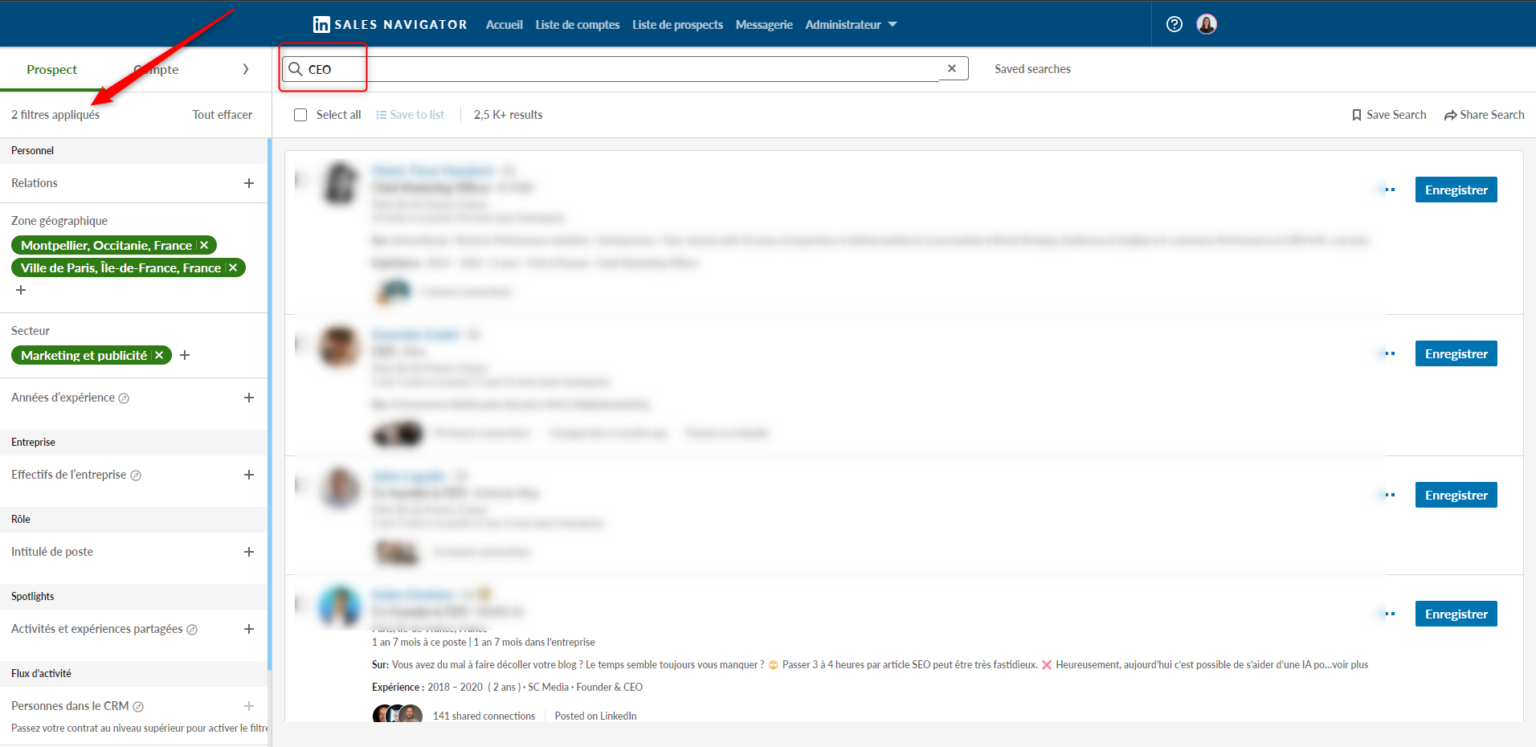
Task: Open Liste de prospects
Action: 677,24
